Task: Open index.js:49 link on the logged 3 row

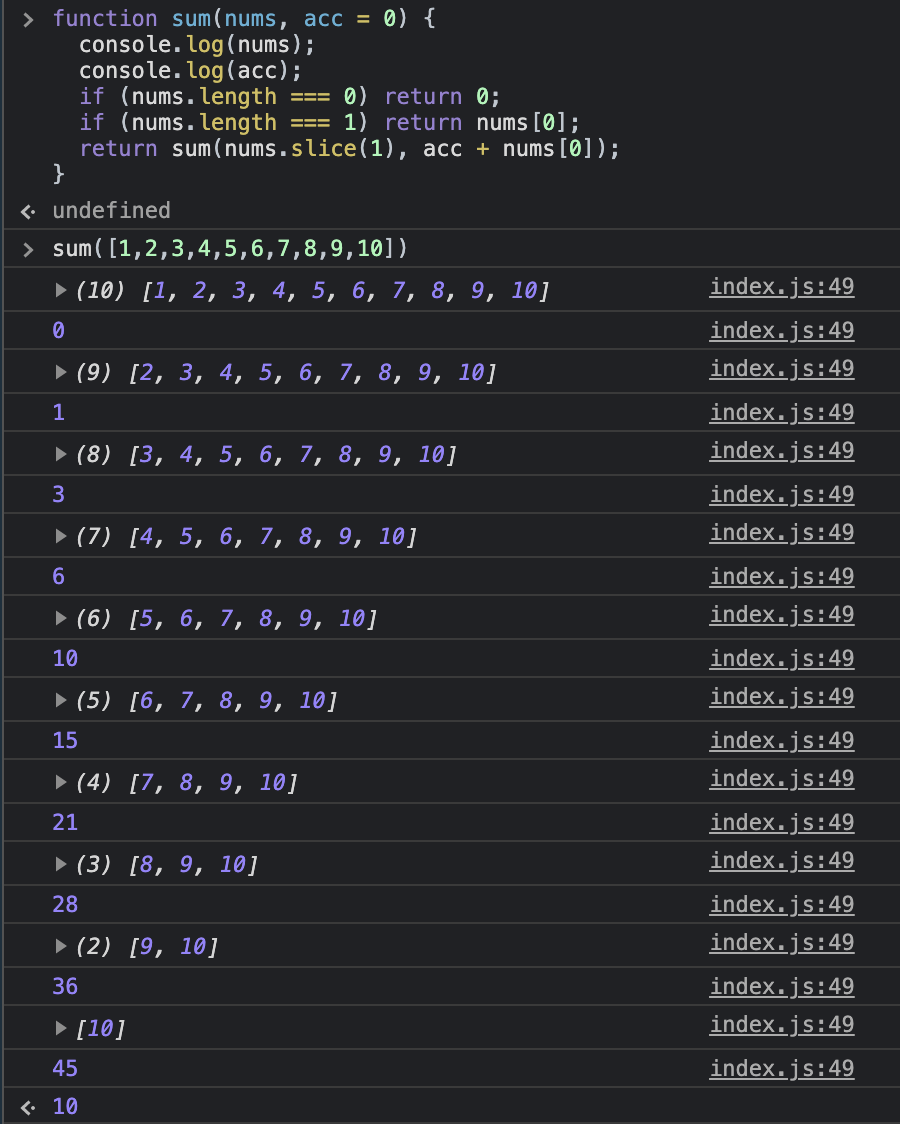Action: (782, 495)
